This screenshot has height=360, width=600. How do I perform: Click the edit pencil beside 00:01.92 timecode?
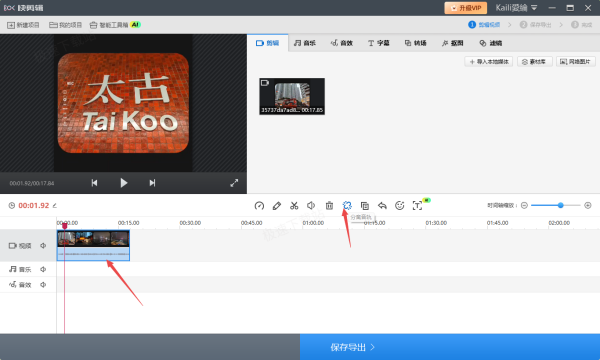tap(55, 205)
